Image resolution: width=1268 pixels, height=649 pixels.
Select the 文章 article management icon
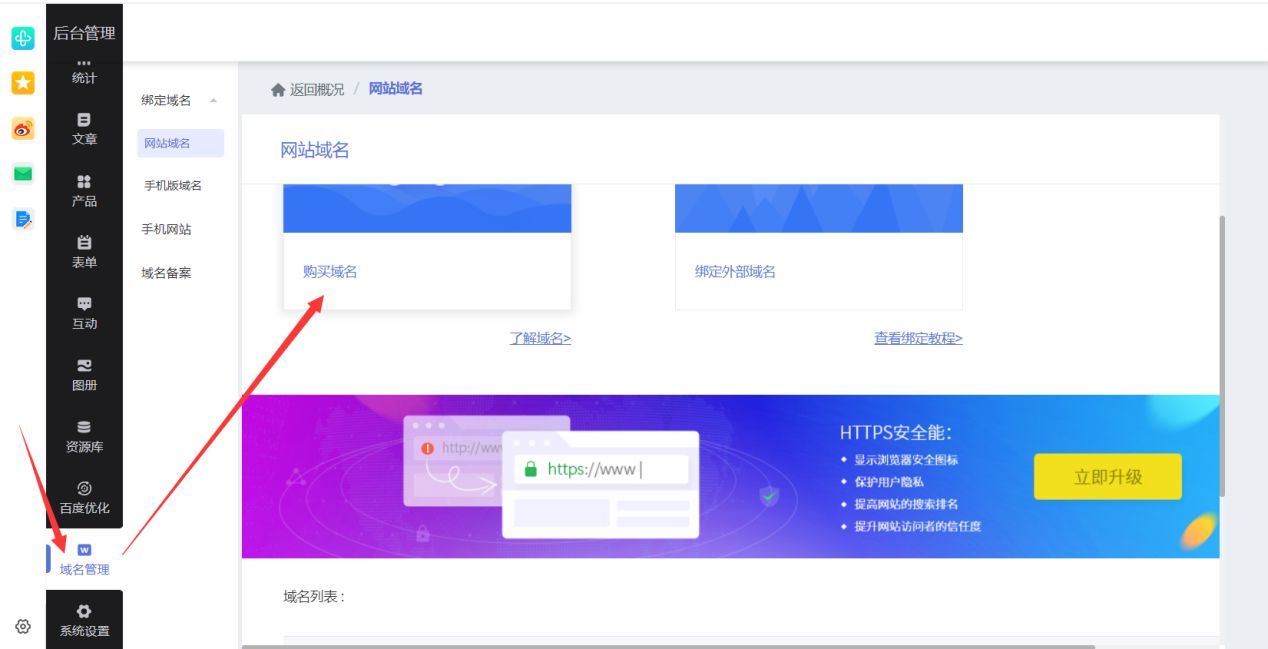click(84, 129)
